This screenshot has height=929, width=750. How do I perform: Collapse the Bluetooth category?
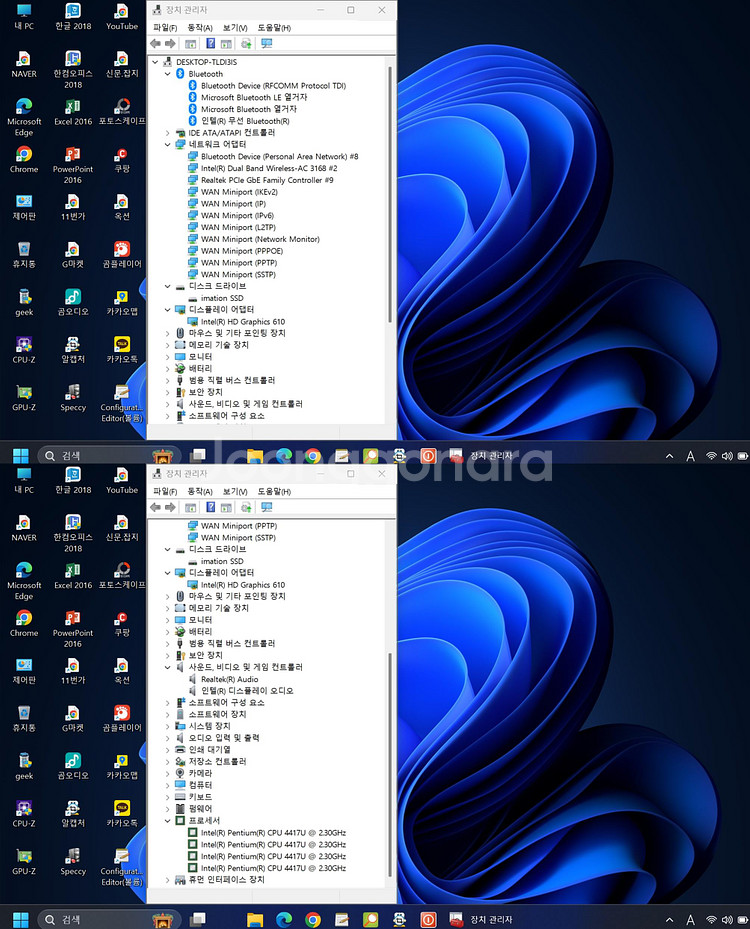[x=168, y=73]
